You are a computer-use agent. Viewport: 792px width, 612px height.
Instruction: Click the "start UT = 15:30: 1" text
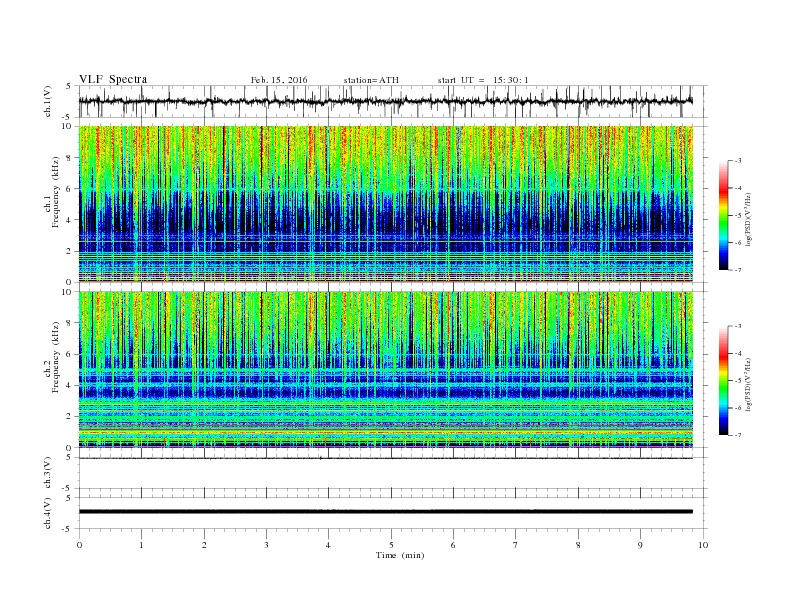click(x=483, y=80)
